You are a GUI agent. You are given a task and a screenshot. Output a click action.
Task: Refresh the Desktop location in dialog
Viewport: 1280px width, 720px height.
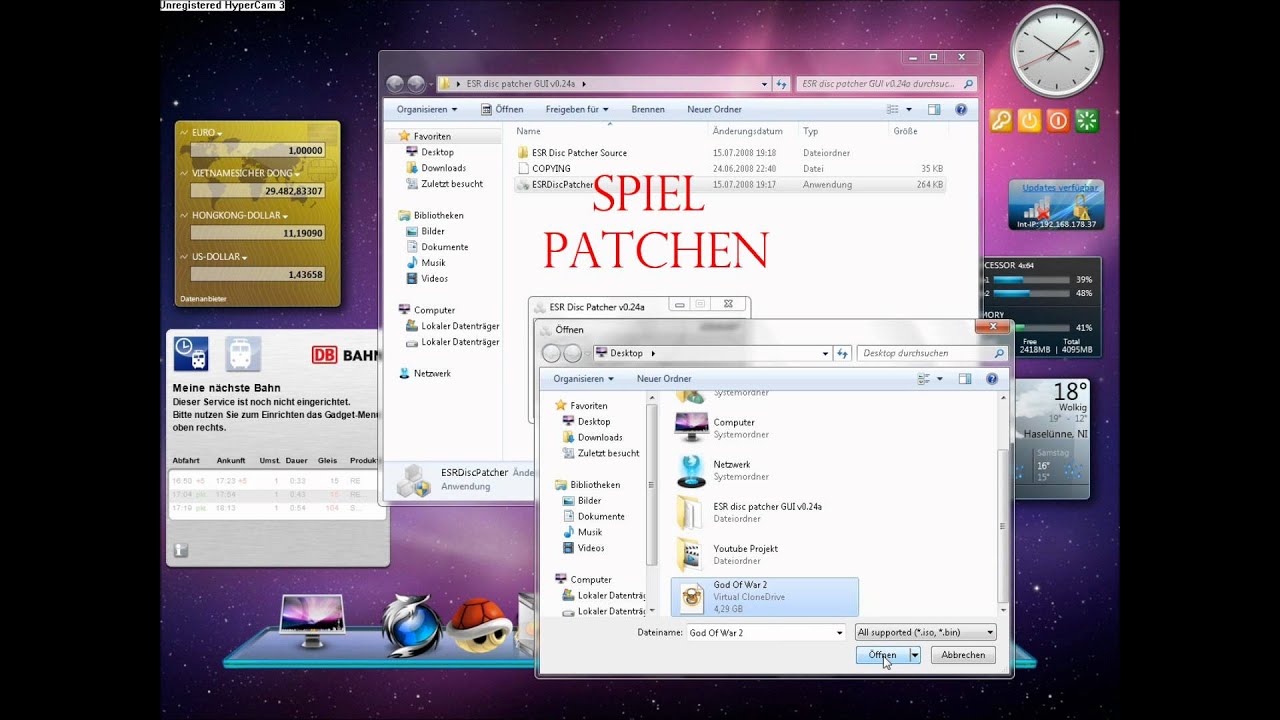point(843,353)
